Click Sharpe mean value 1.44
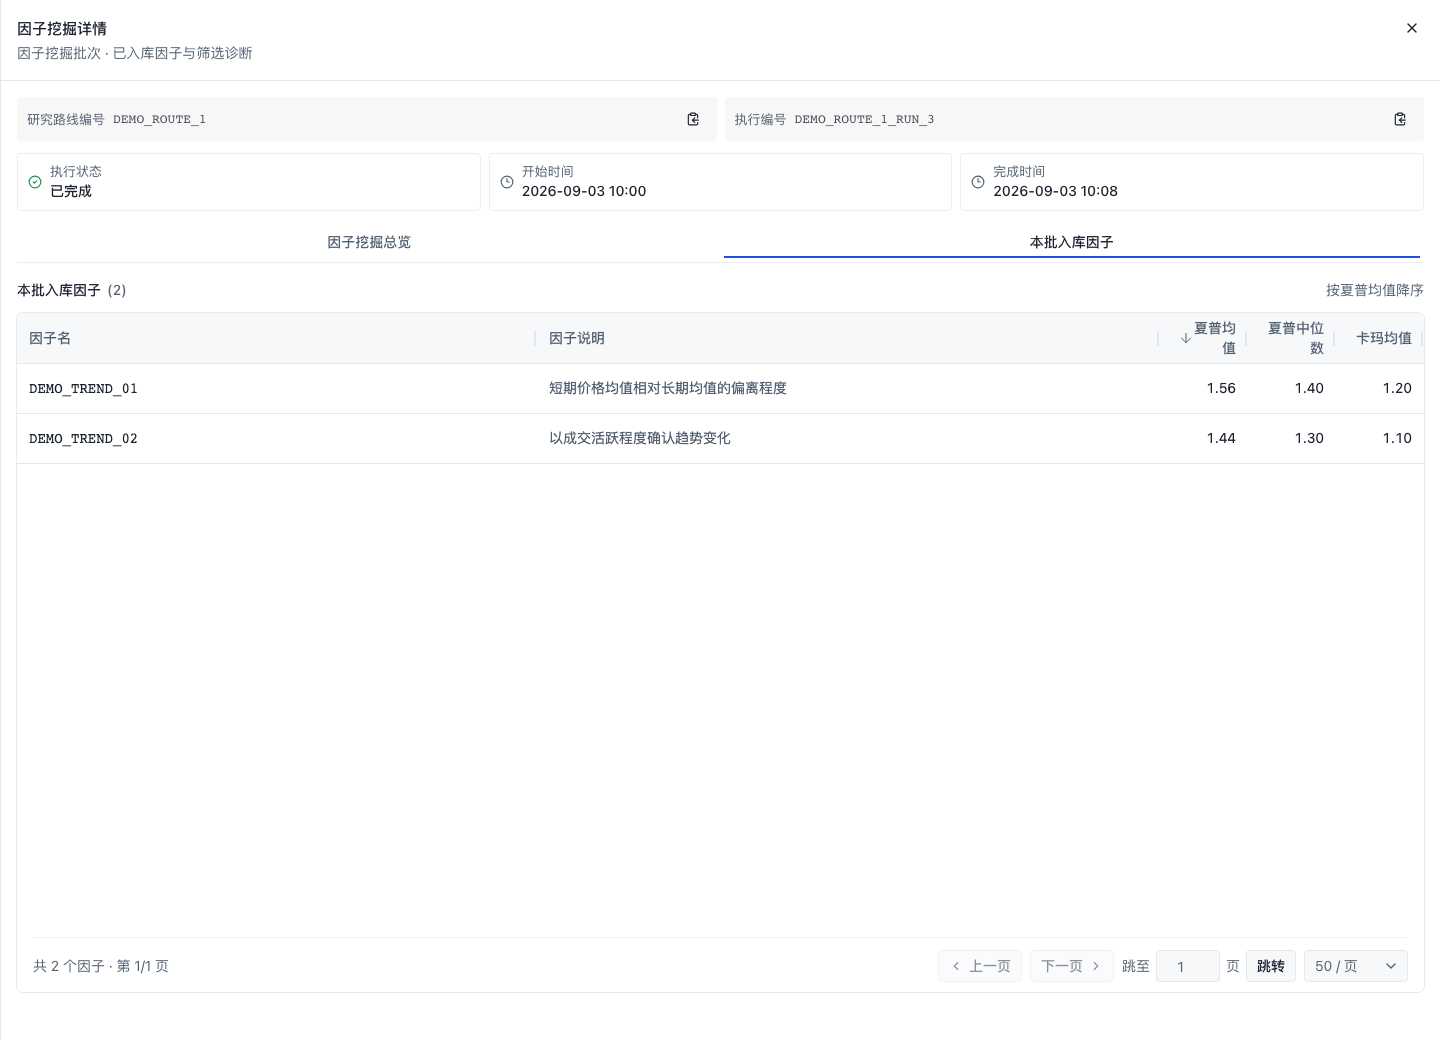 coord(1221,438)
